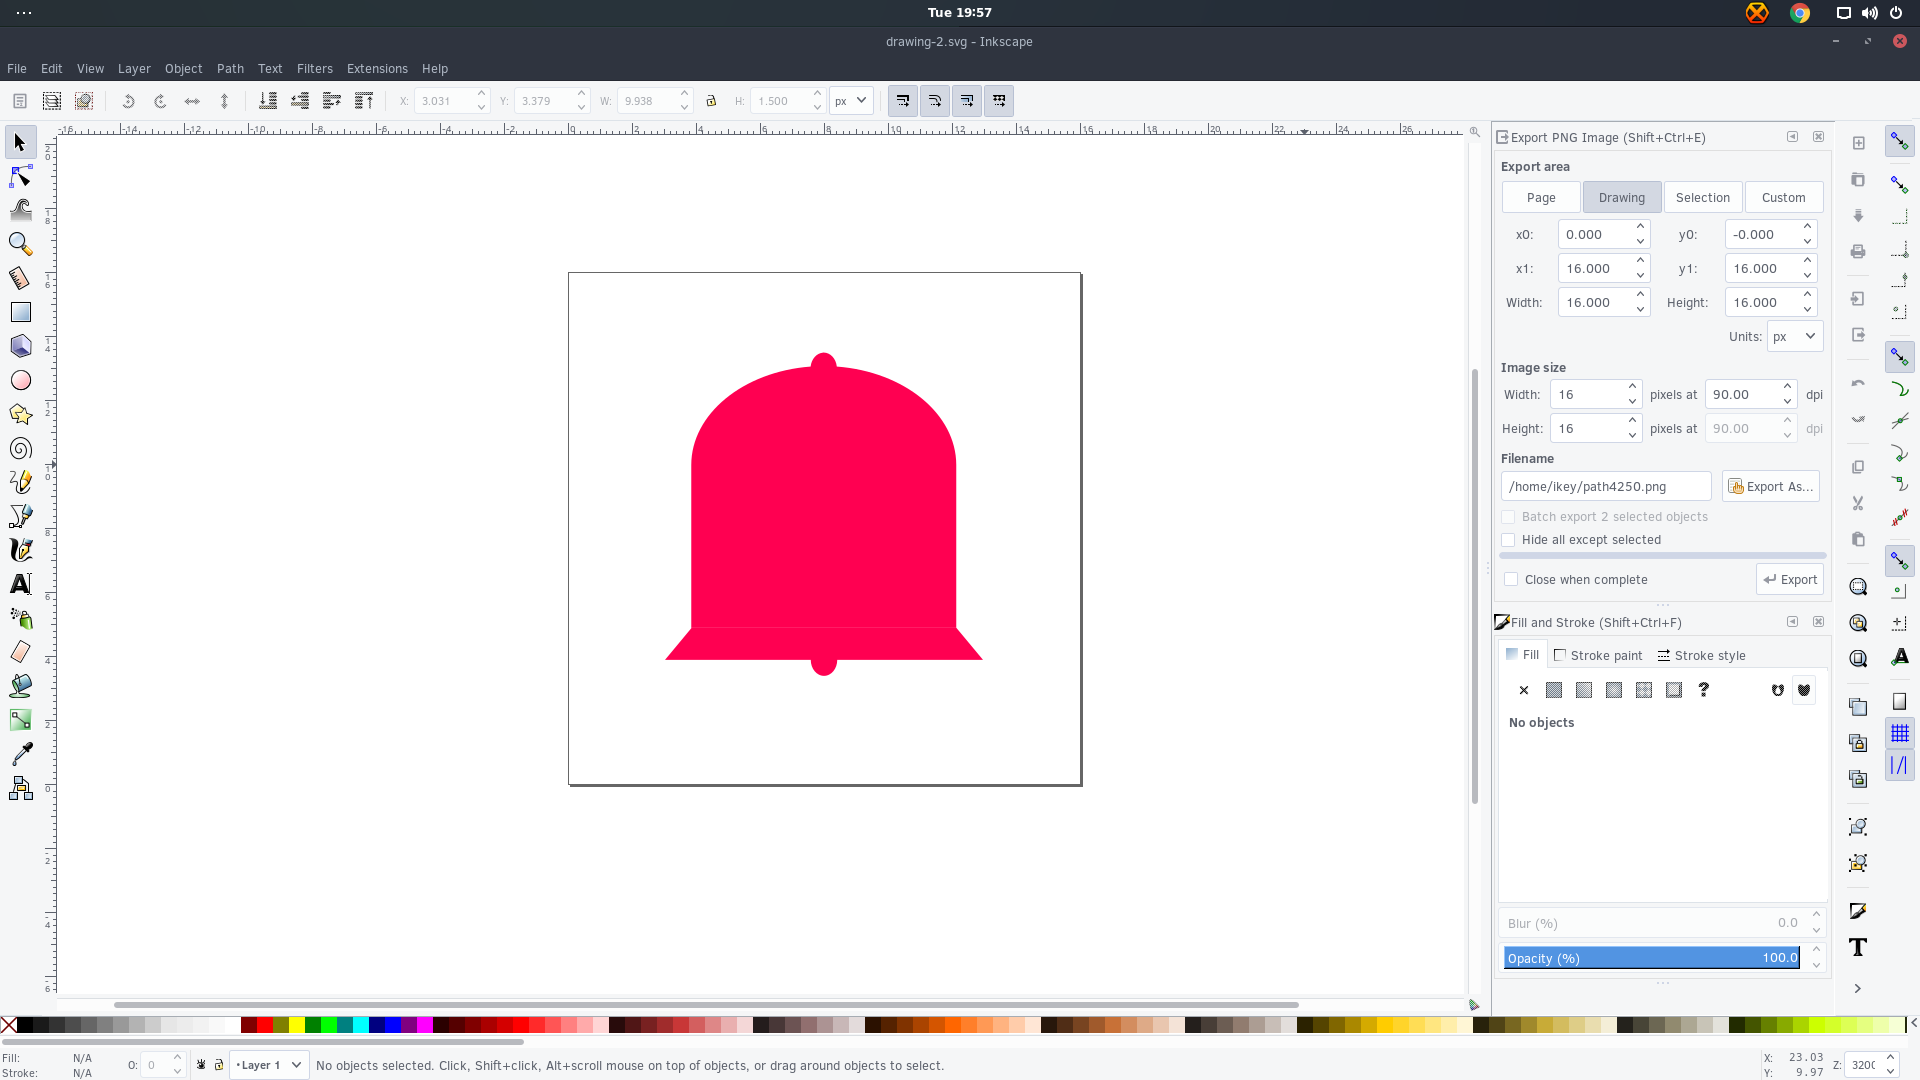
Task: Open Layer 1 dropdown in status bar
Action: click(x=269, y=1065)
